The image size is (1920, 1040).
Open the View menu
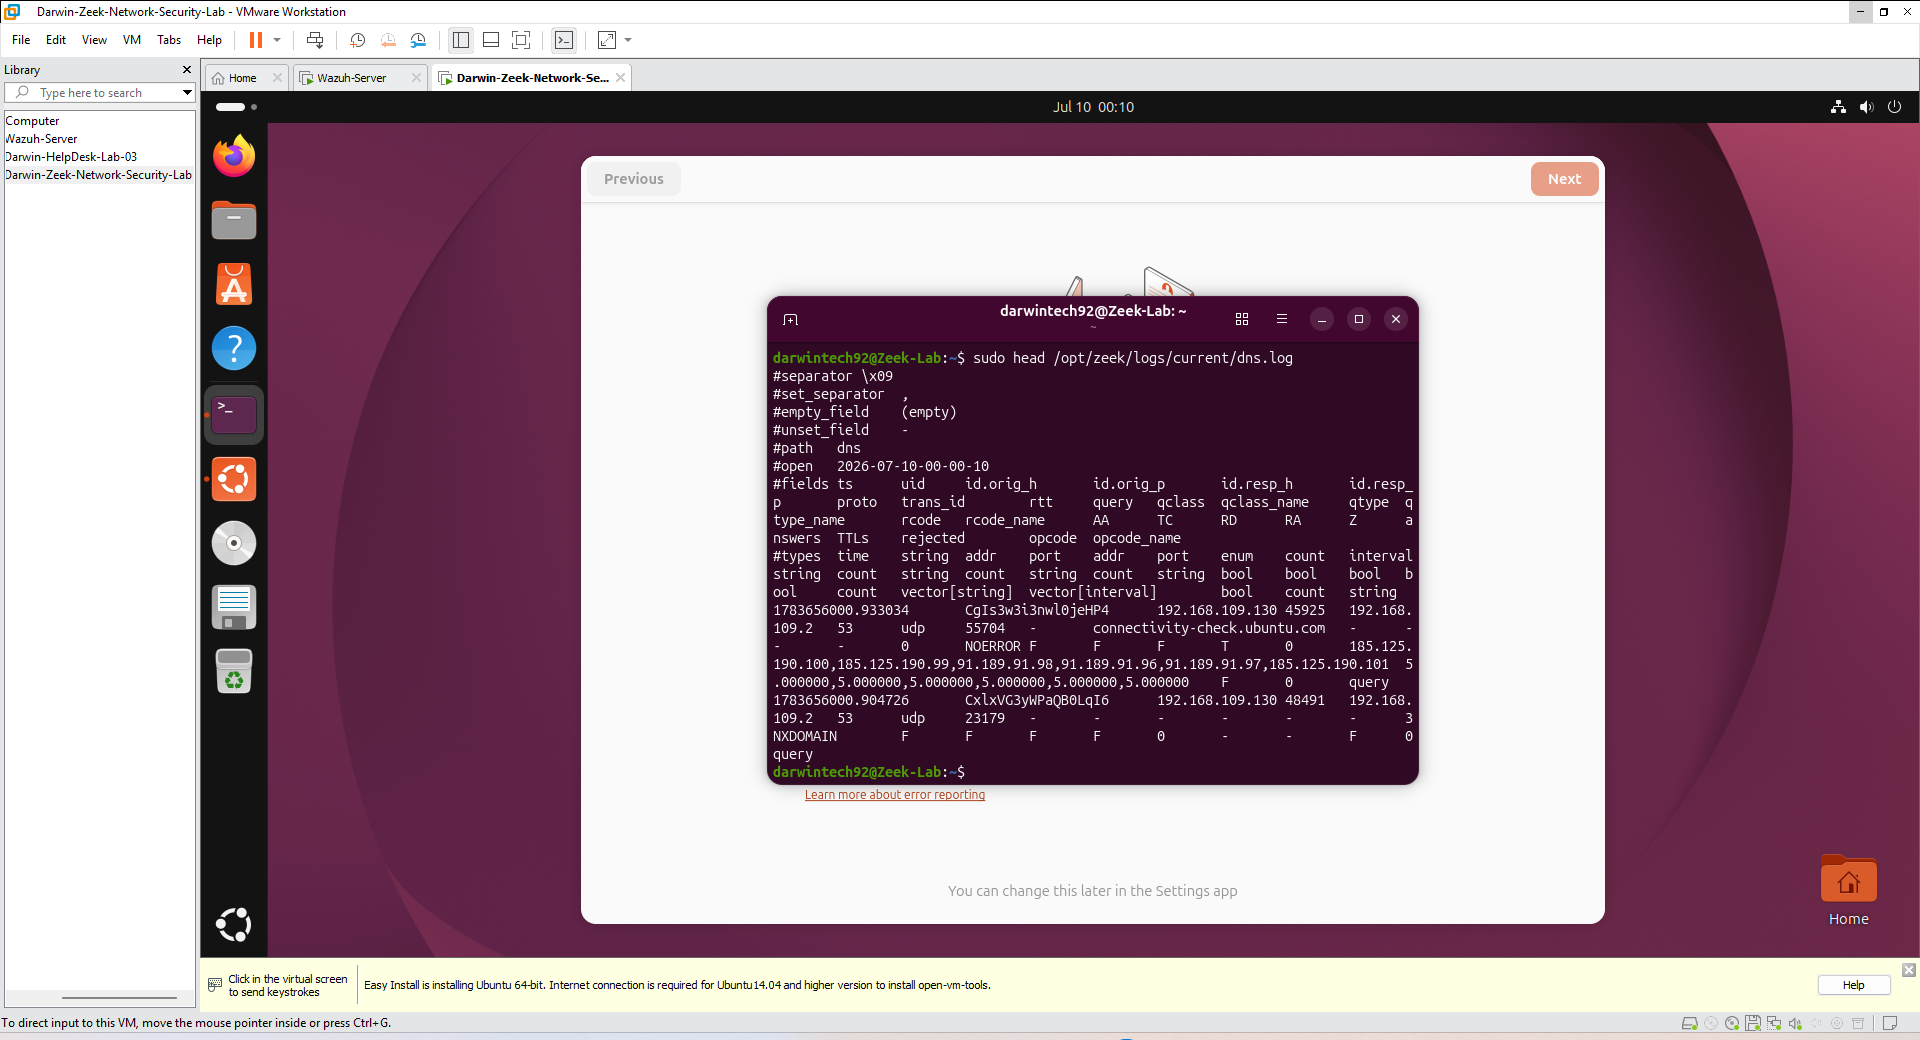(94, 40)
